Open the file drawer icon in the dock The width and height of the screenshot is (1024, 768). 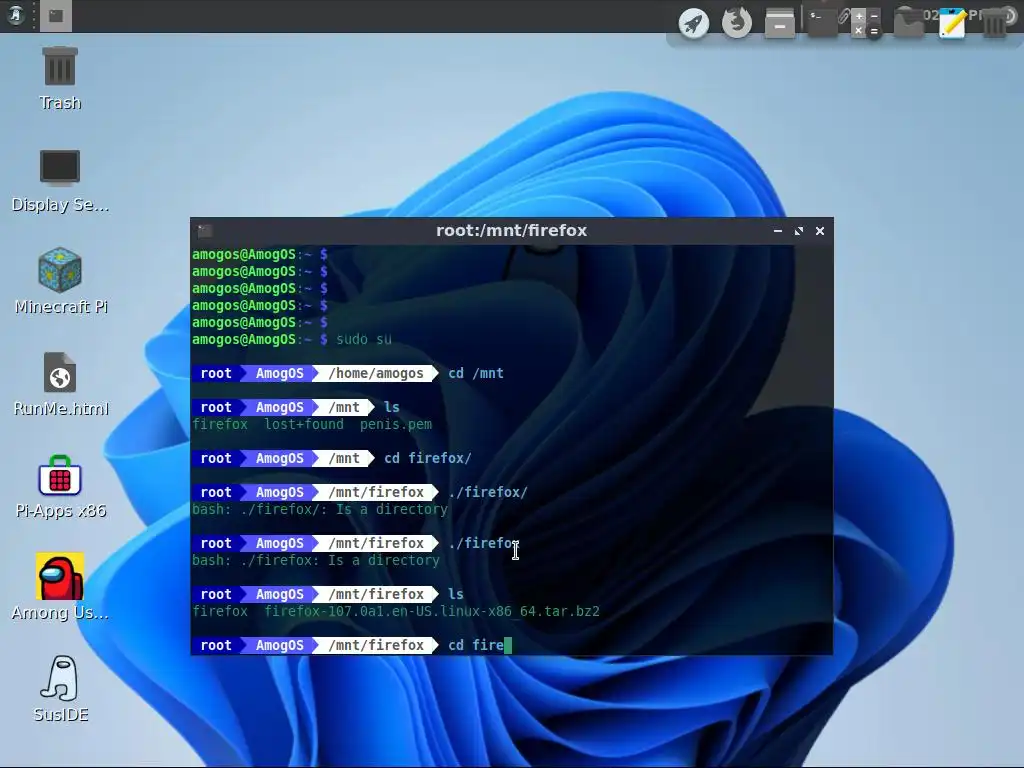780,24
